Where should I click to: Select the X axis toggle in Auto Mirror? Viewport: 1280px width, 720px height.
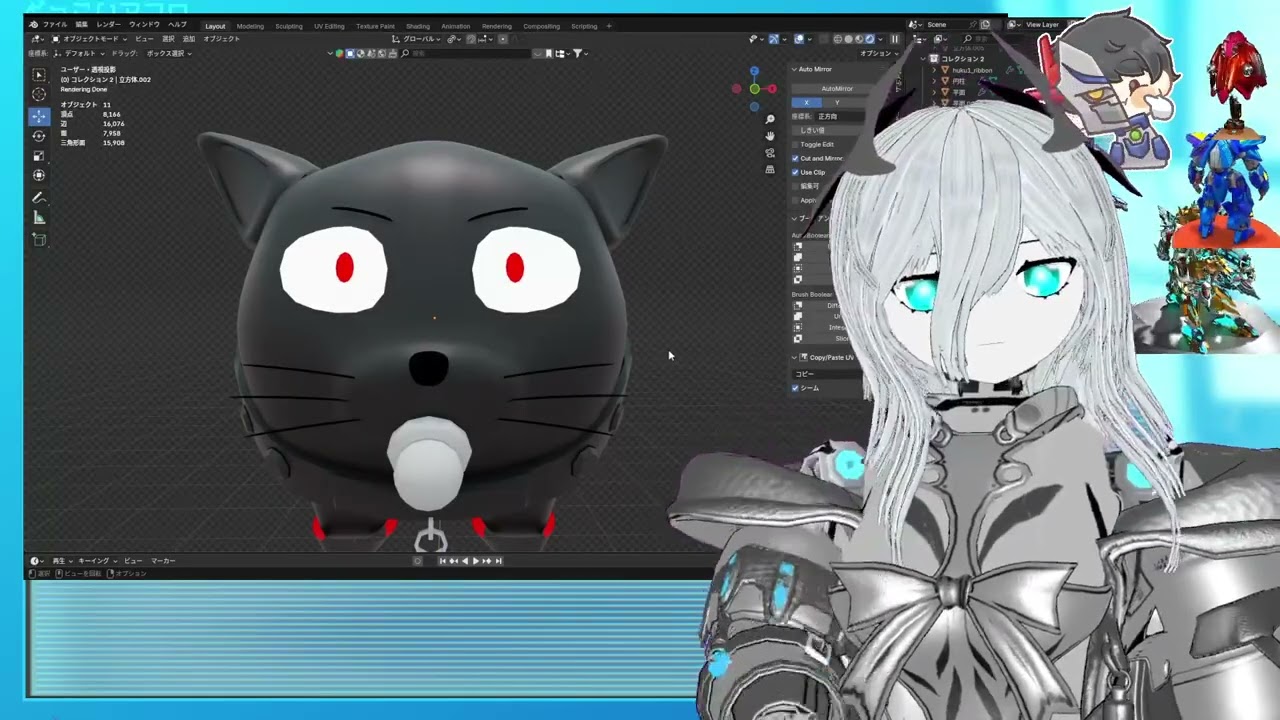806,102
